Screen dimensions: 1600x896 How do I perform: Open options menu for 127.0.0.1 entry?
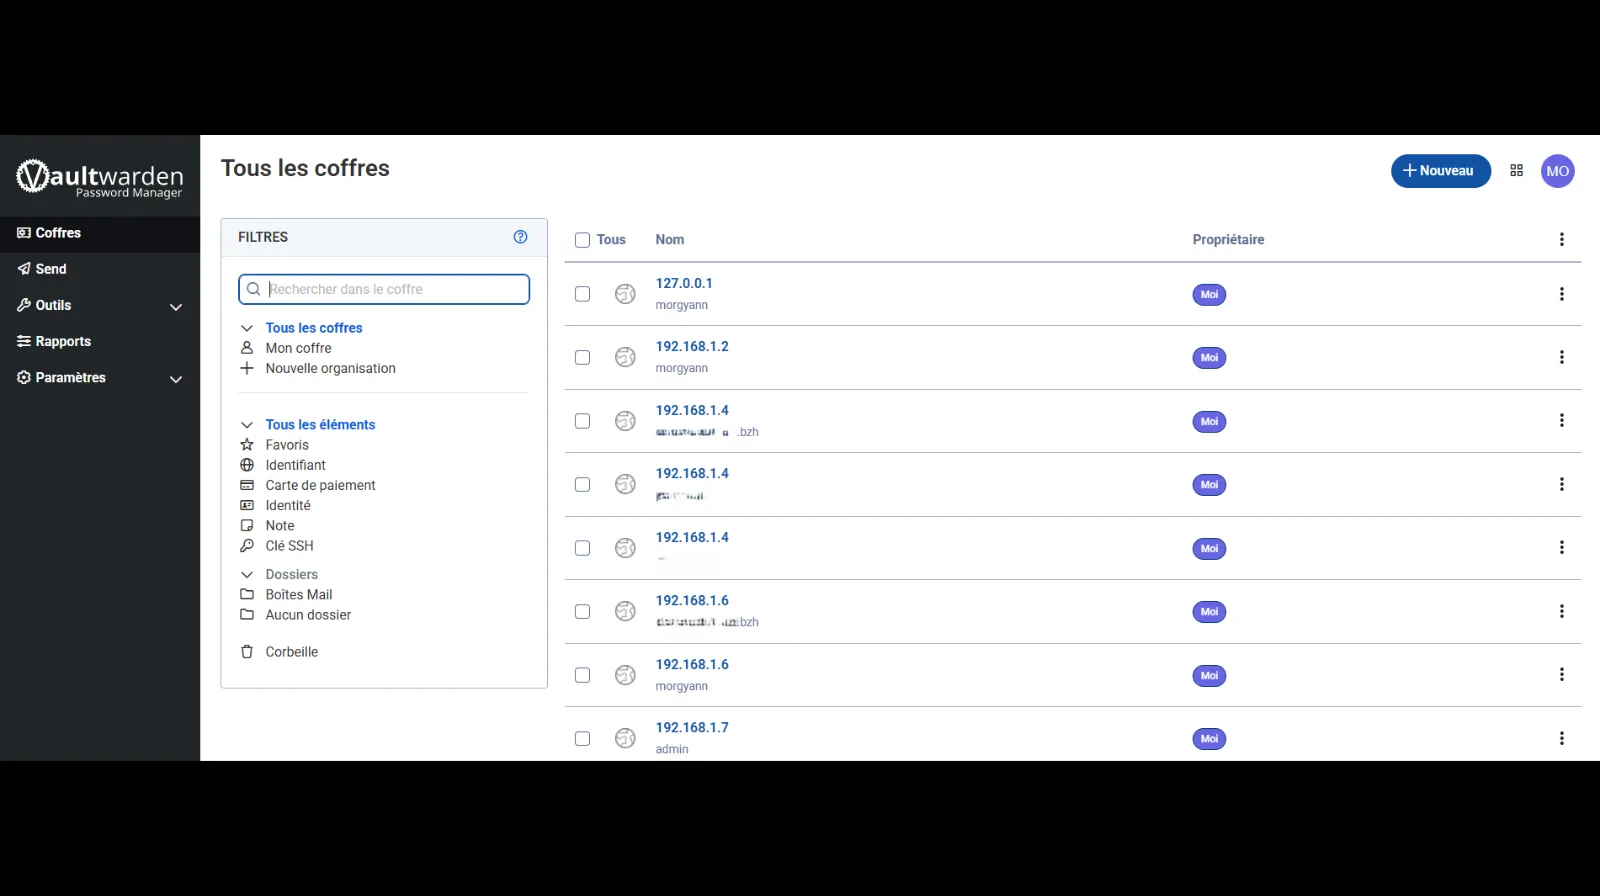[1561, 294]
